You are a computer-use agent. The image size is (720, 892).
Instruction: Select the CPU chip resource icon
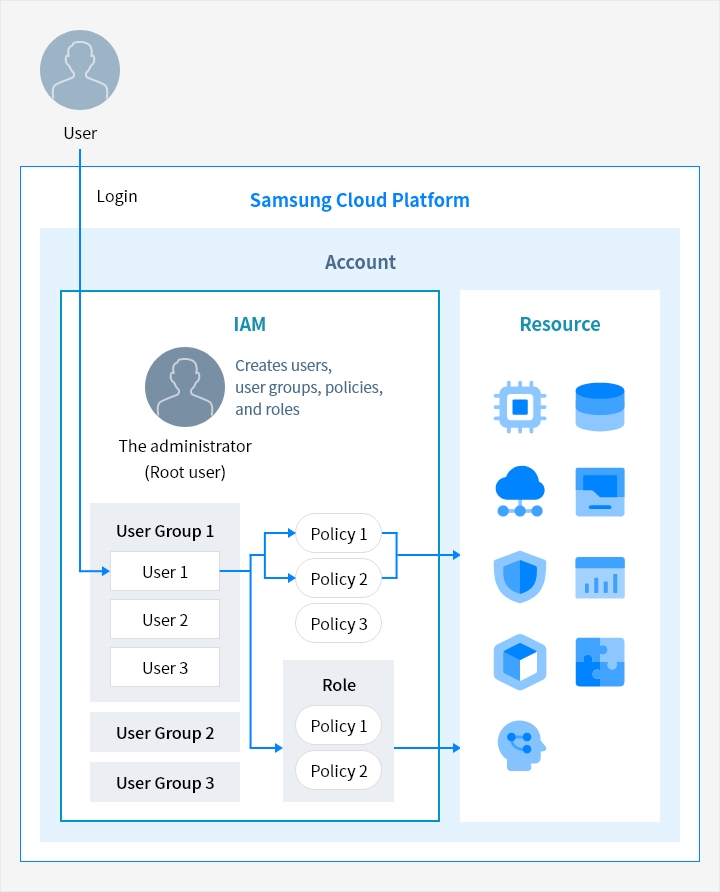point(520,407)
